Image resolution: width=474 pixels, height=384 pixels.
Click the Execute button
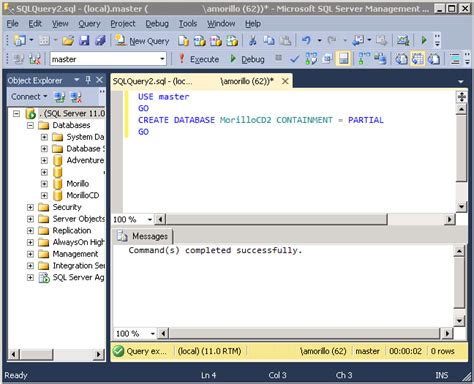pos(199,59)
